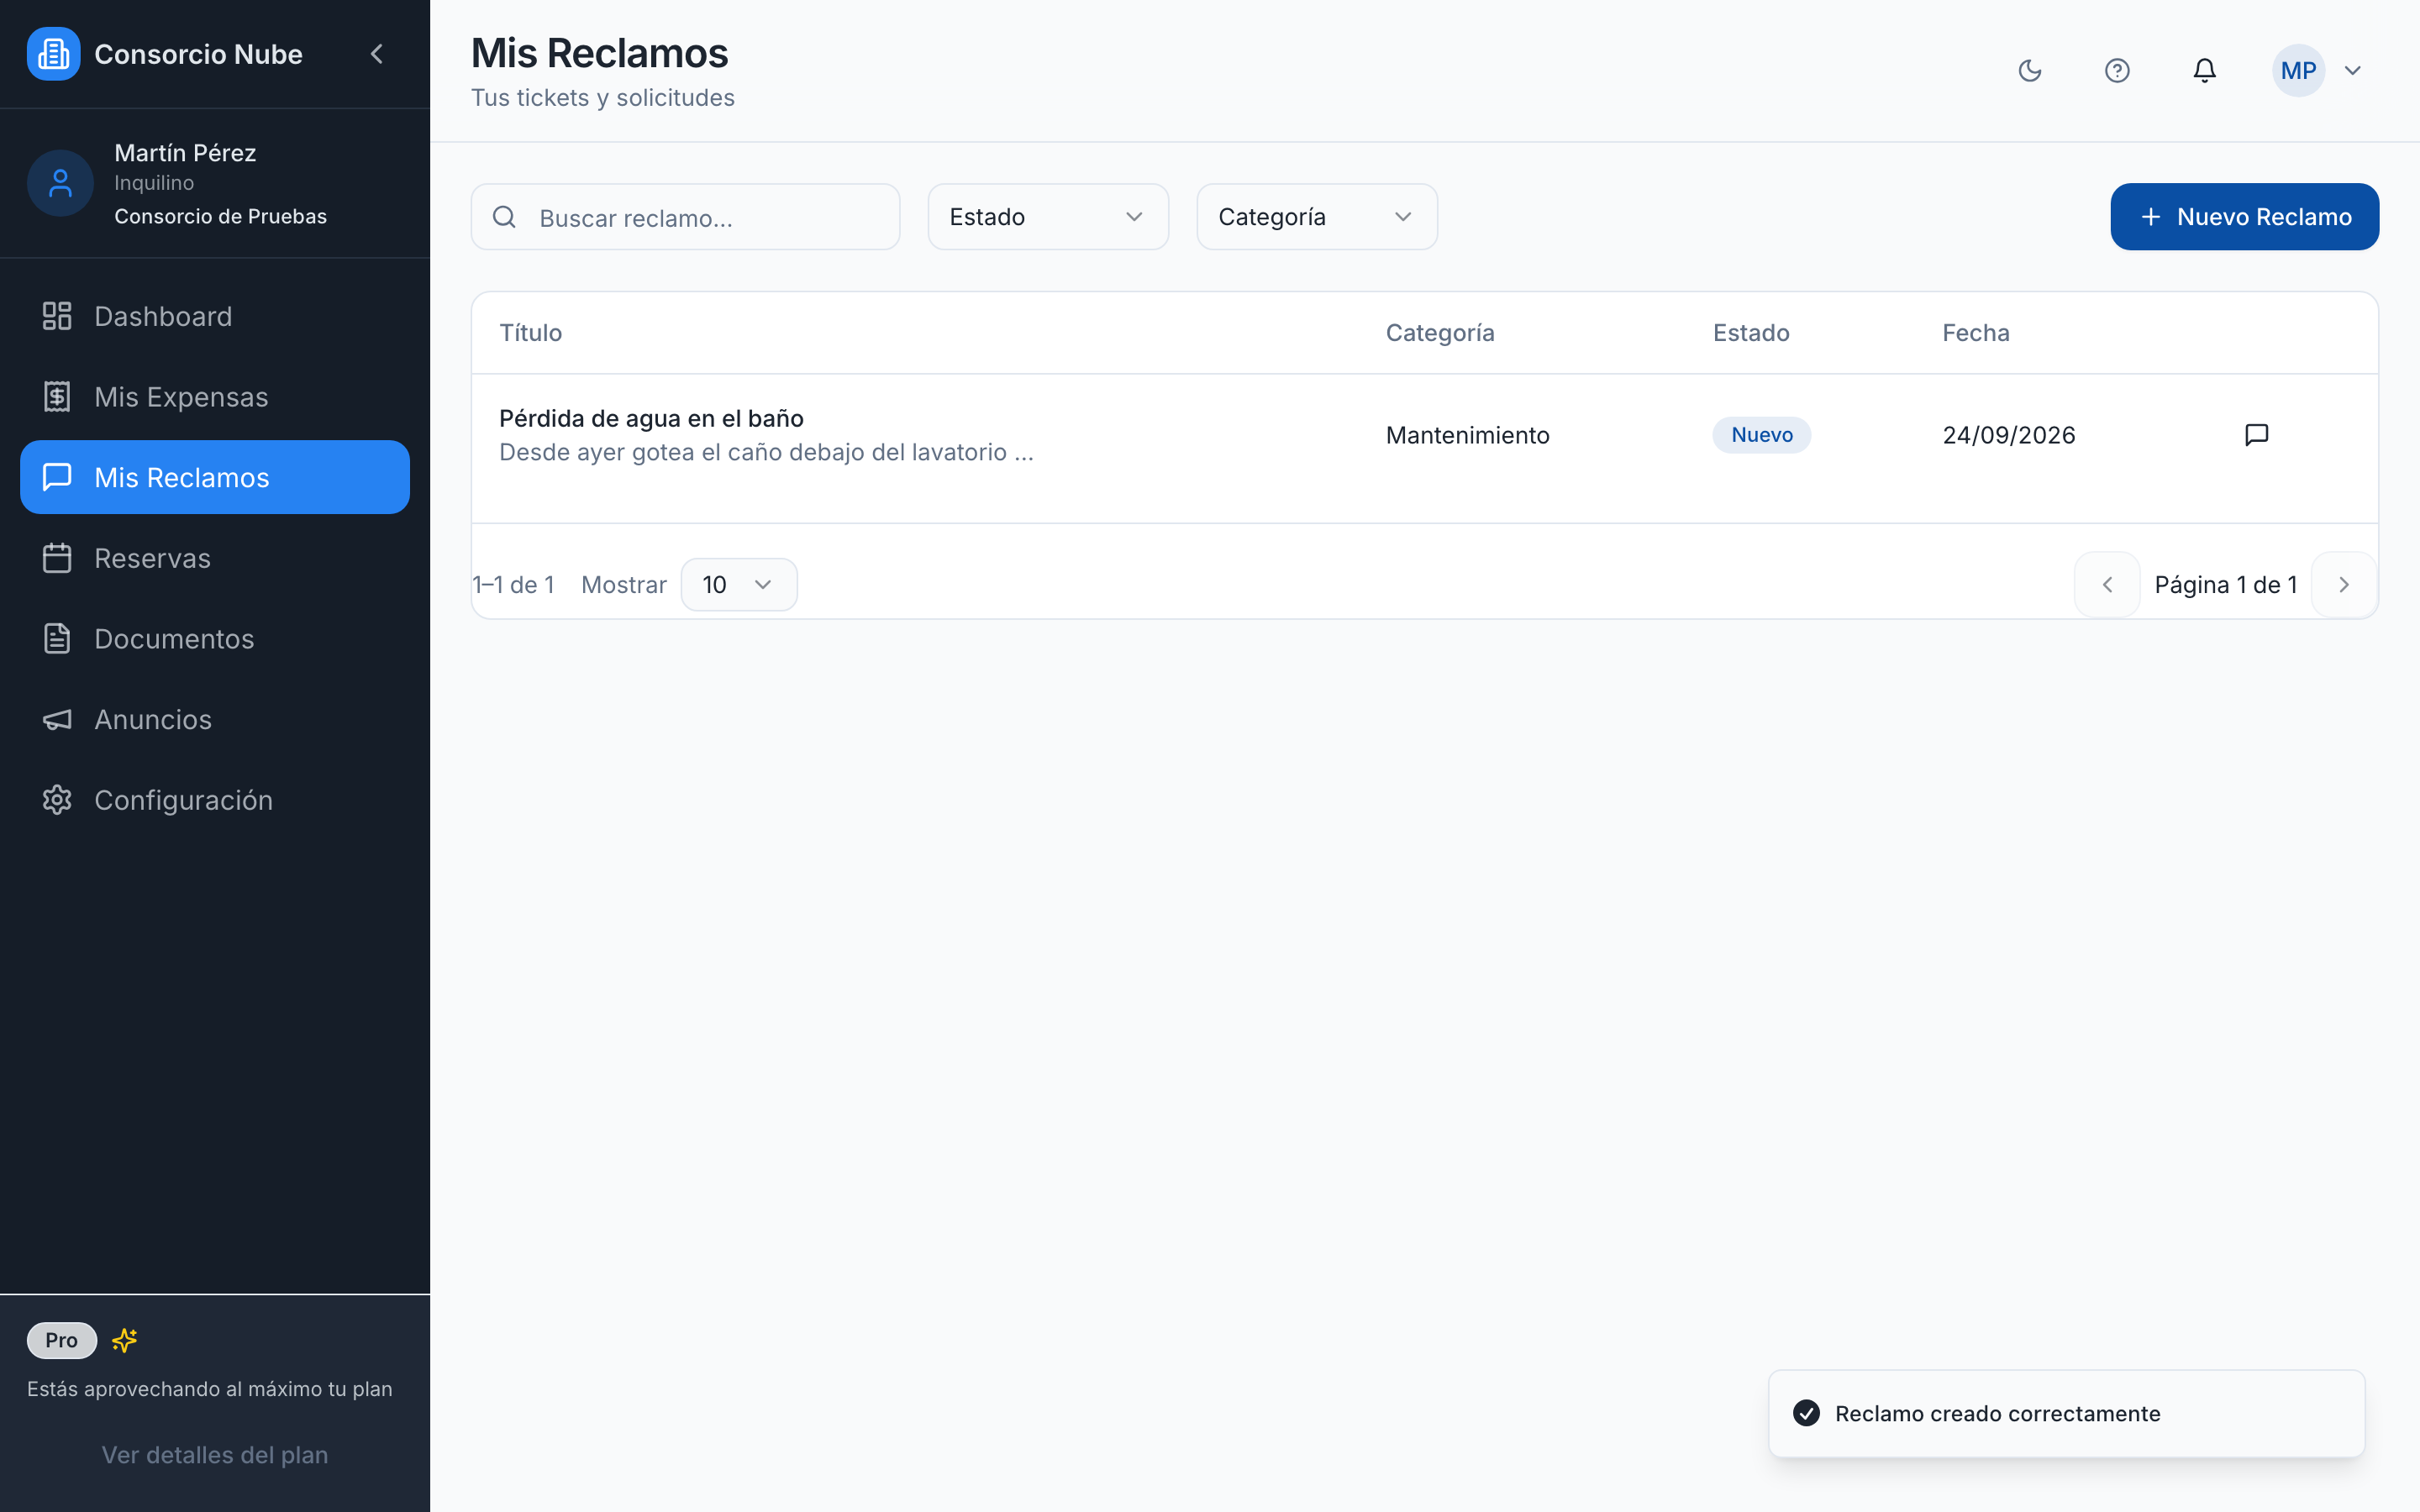The width and height of the screenshot is (2420, 1512).
Task: Open notifications bell
Action: pos(2204,70)
